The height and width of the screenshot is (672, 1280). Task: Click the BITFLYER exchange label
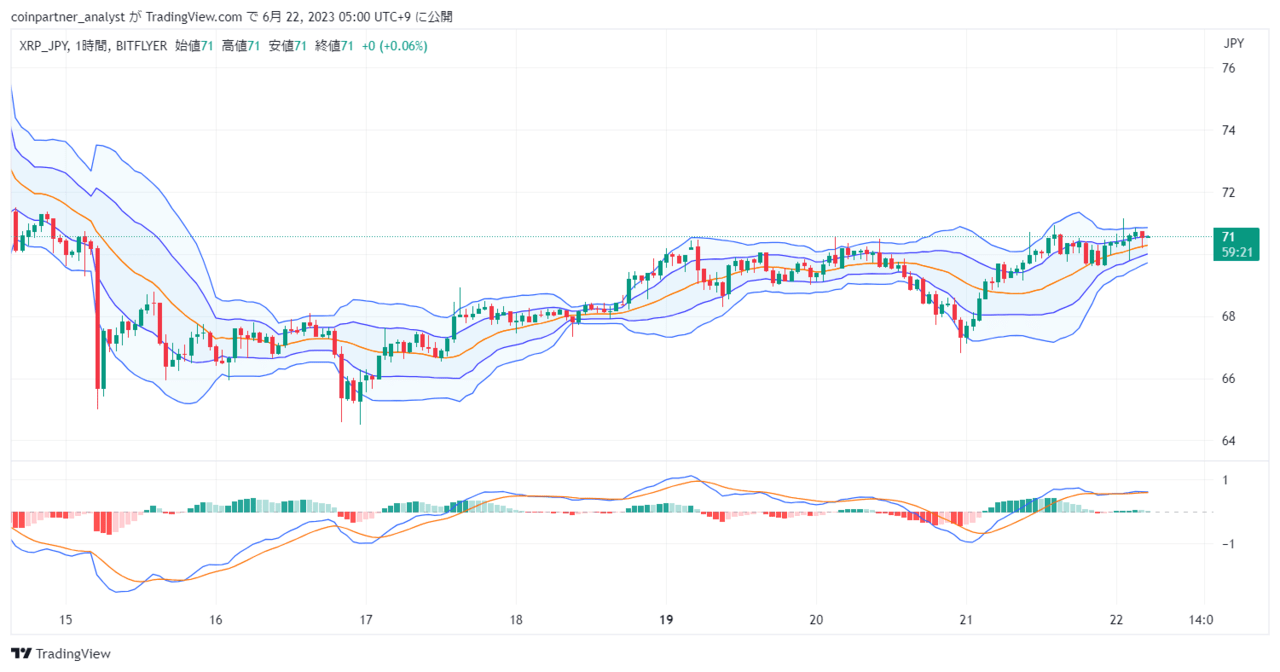click(141, 46)
